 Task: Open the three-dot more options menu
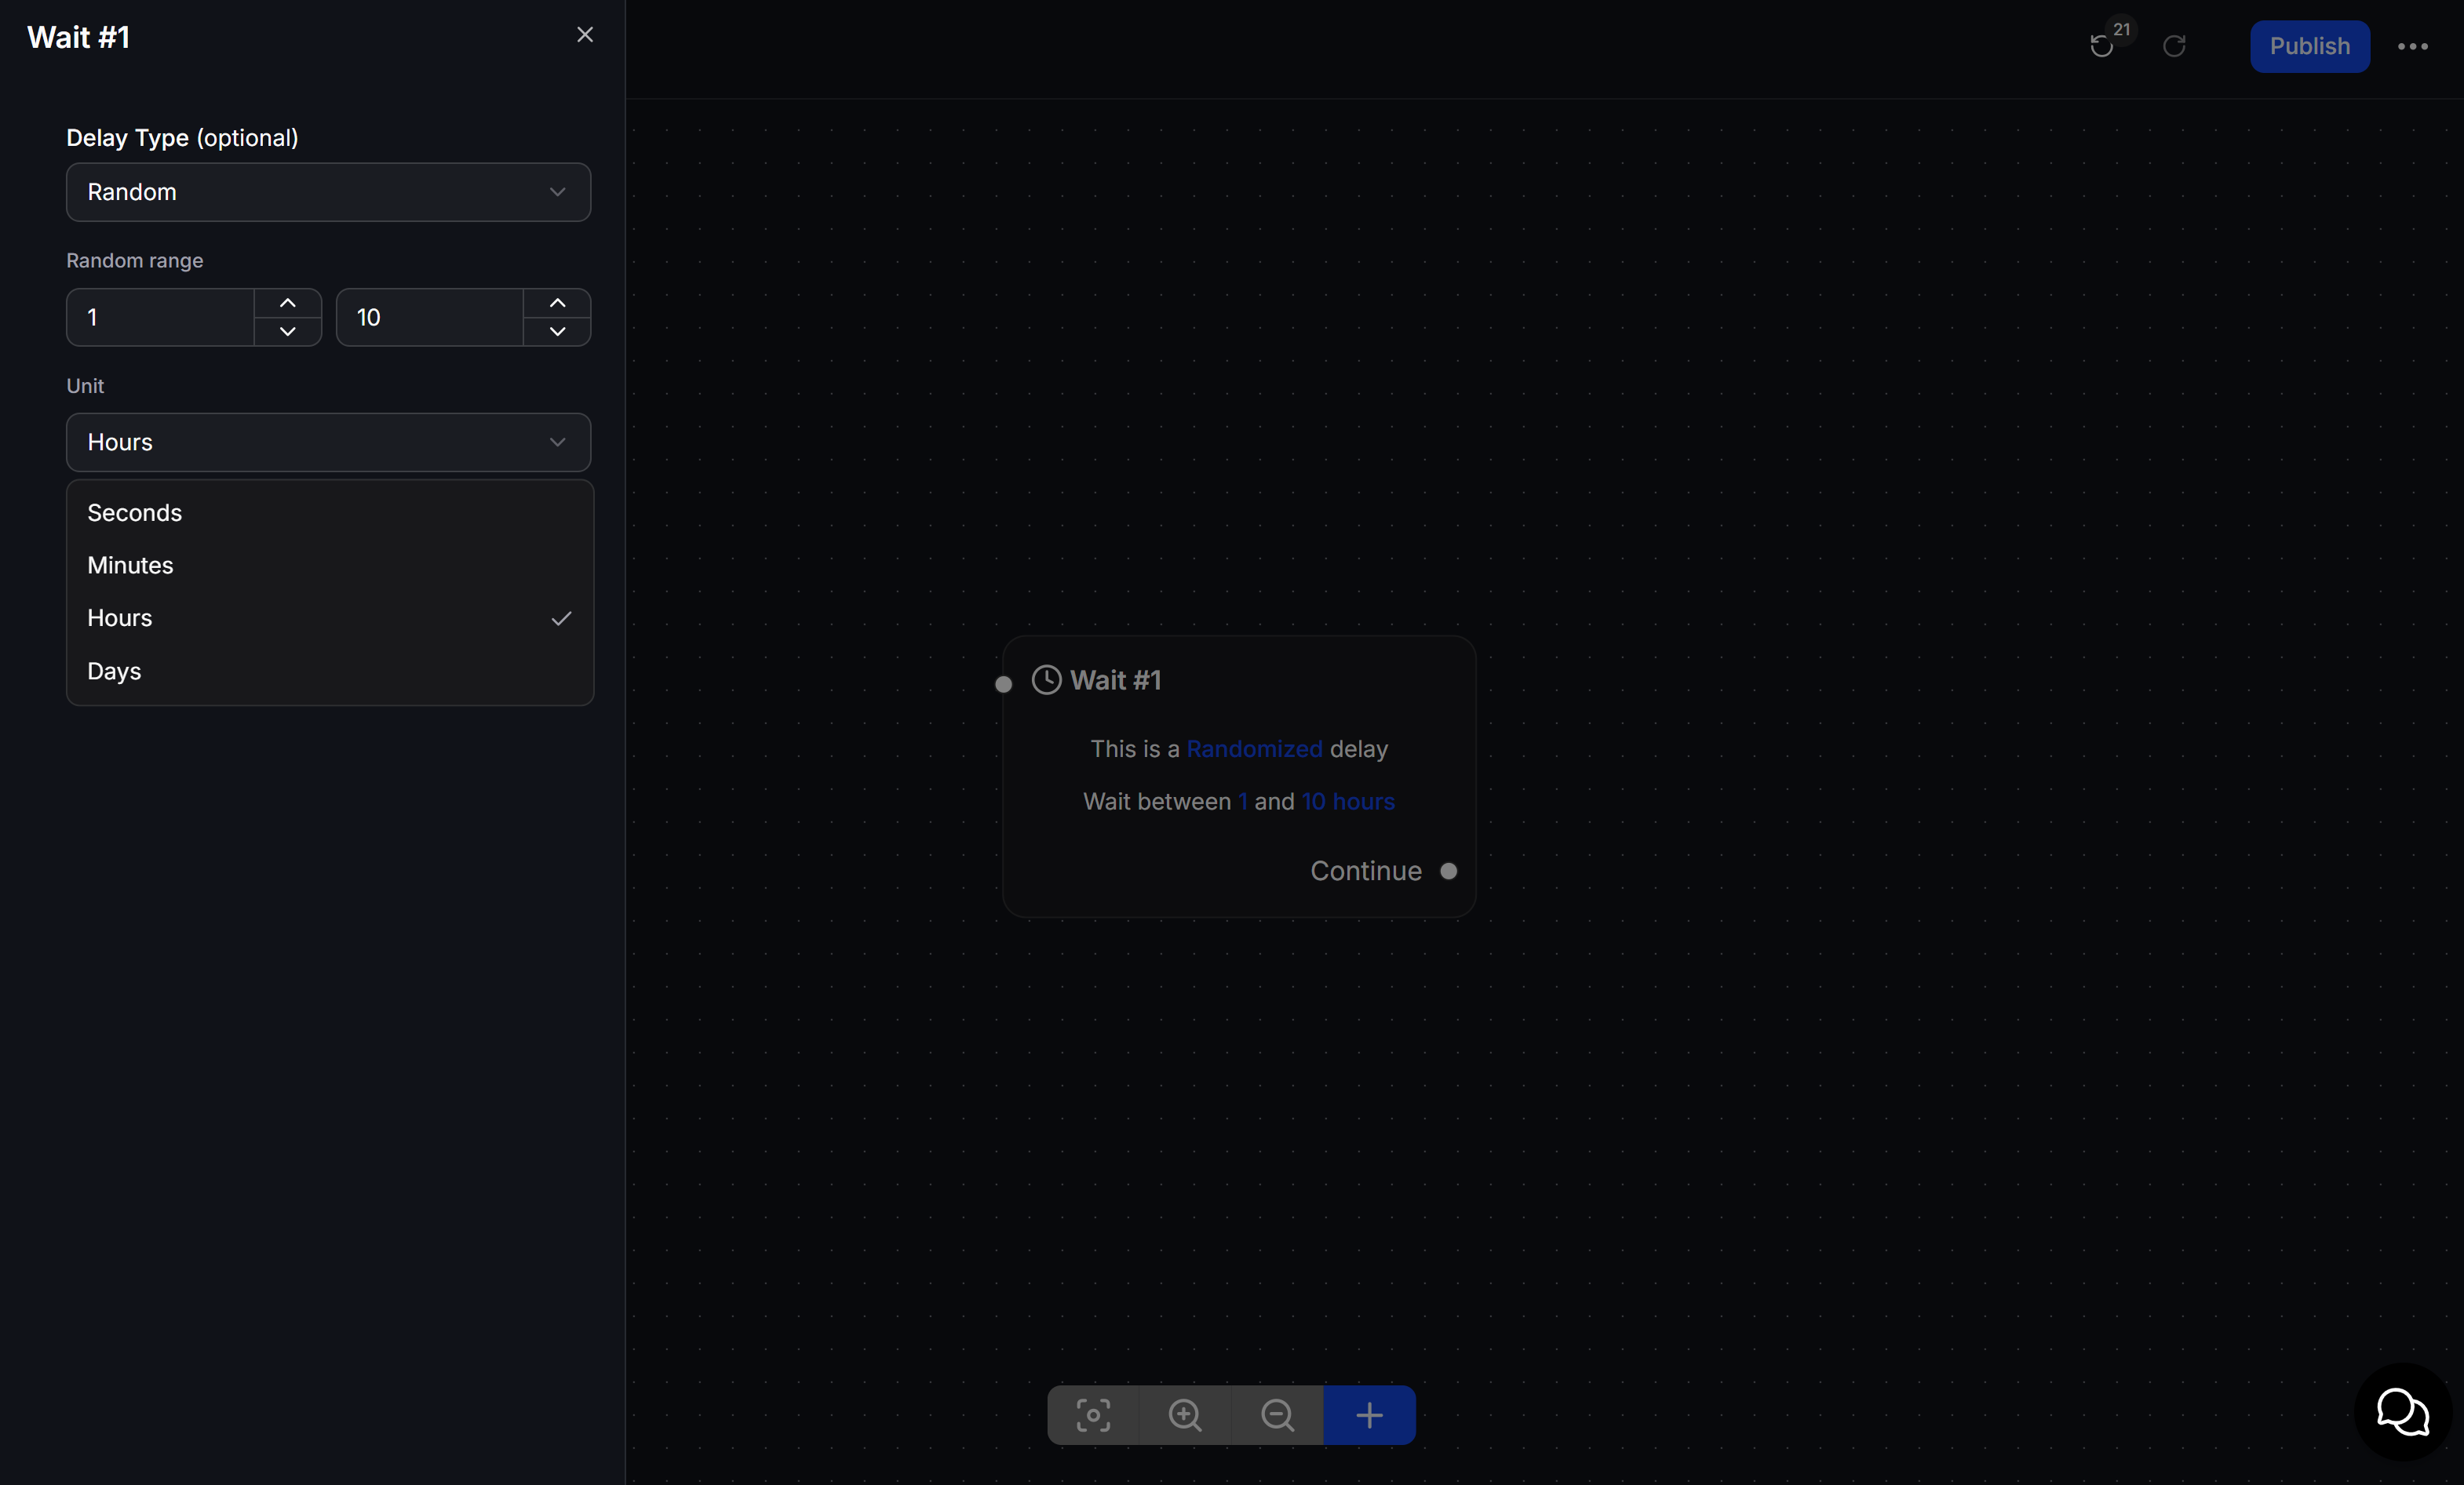pyautogui.click(x=2412, y=46)
